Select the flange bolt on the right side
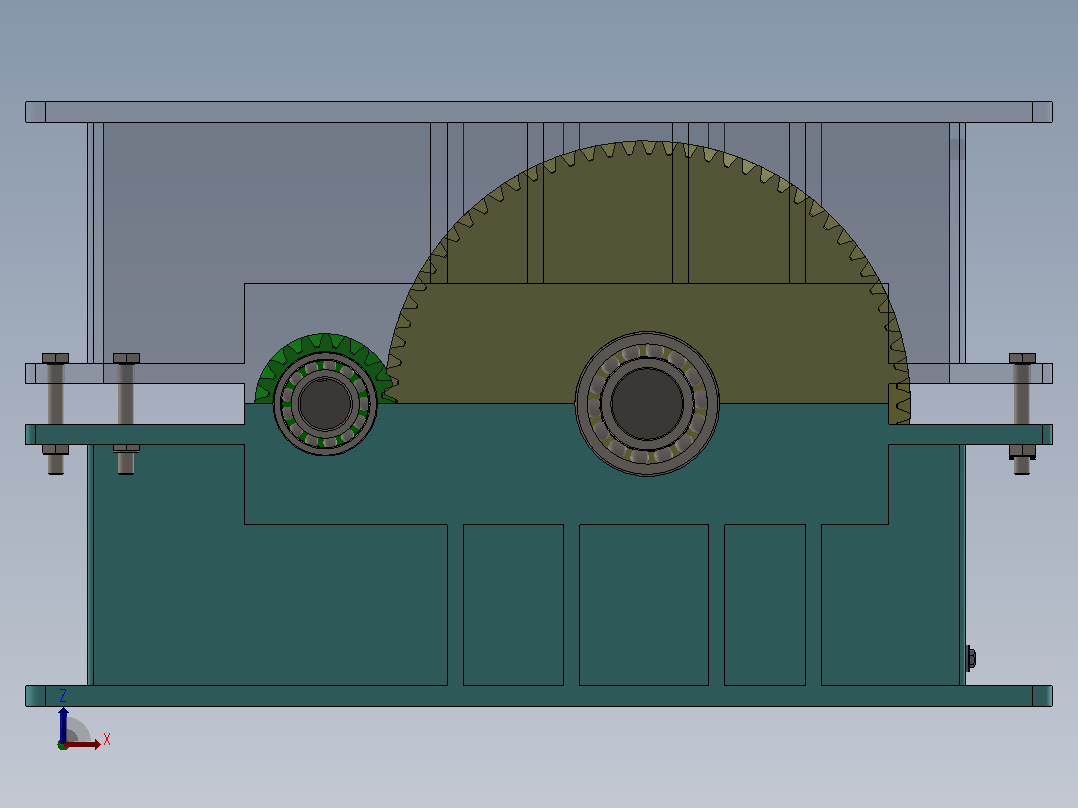Screen dimensions: 1078x808 pos(1022,413)
